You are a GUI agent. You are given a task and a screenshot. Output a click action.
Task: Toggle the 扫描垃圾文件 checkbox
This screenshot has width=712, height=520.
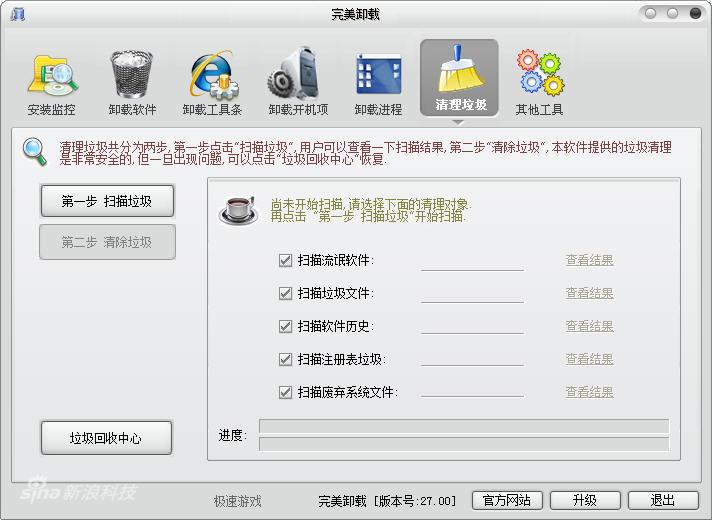(286, 294)
